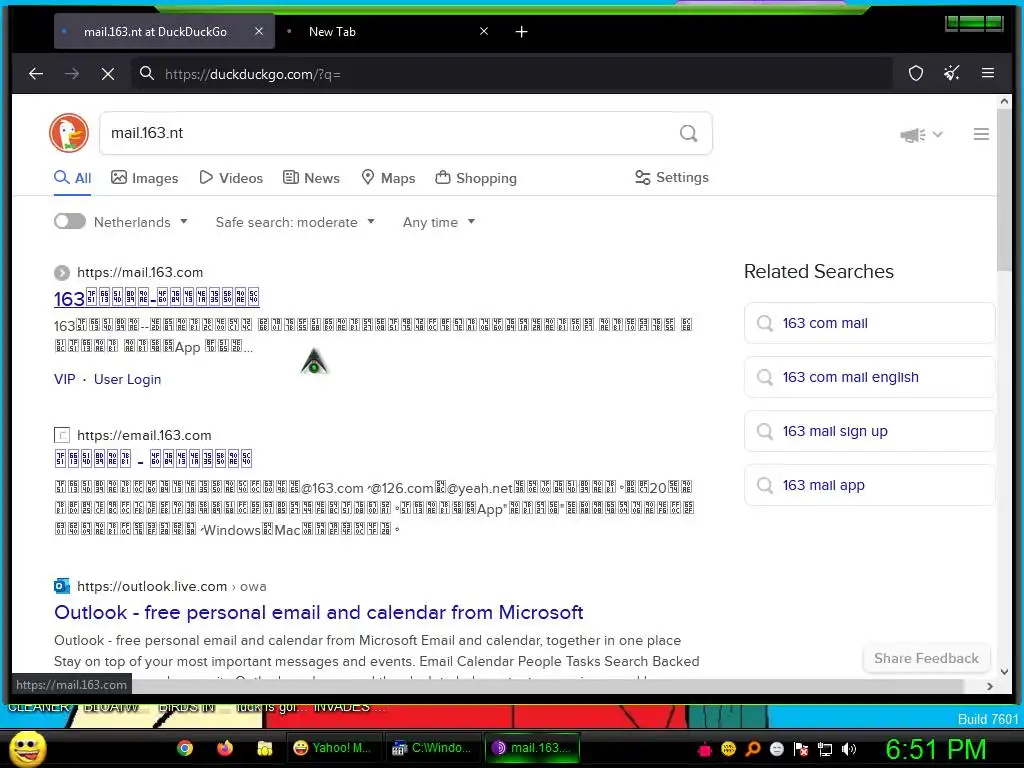Click the network tray icon
1024x768 pixels.
pos(825,749)
